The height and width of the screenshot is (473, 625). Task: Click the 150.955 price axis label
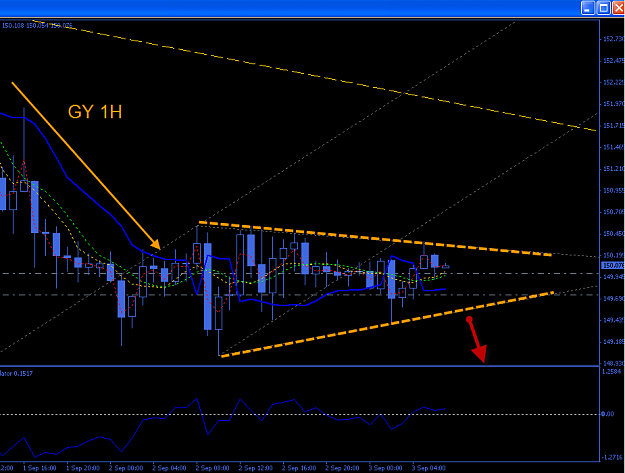click(x=613, y=190)
